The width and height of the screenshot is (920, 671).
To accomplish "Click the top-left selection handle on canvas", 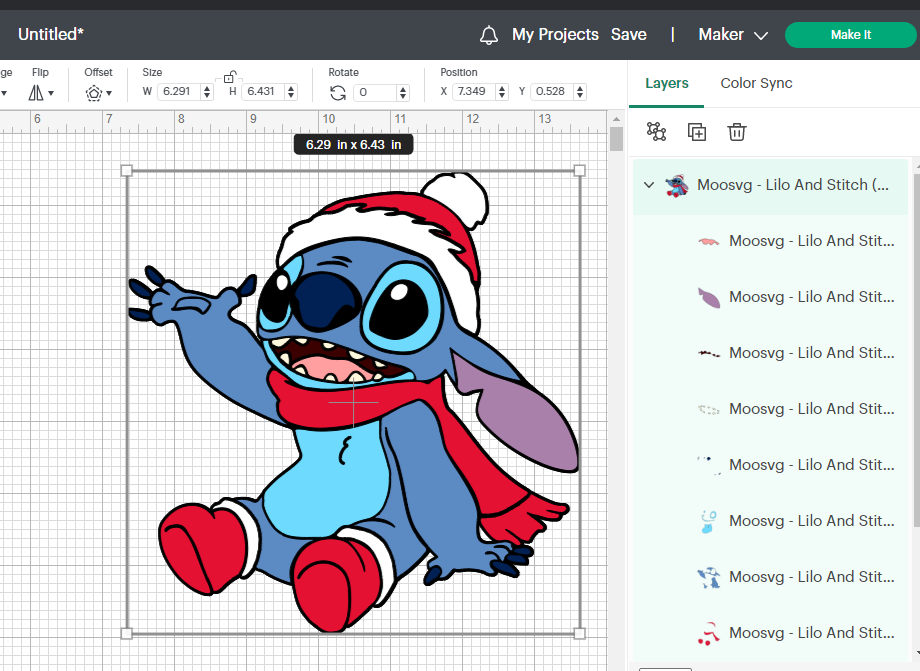I will click(126, 171).
